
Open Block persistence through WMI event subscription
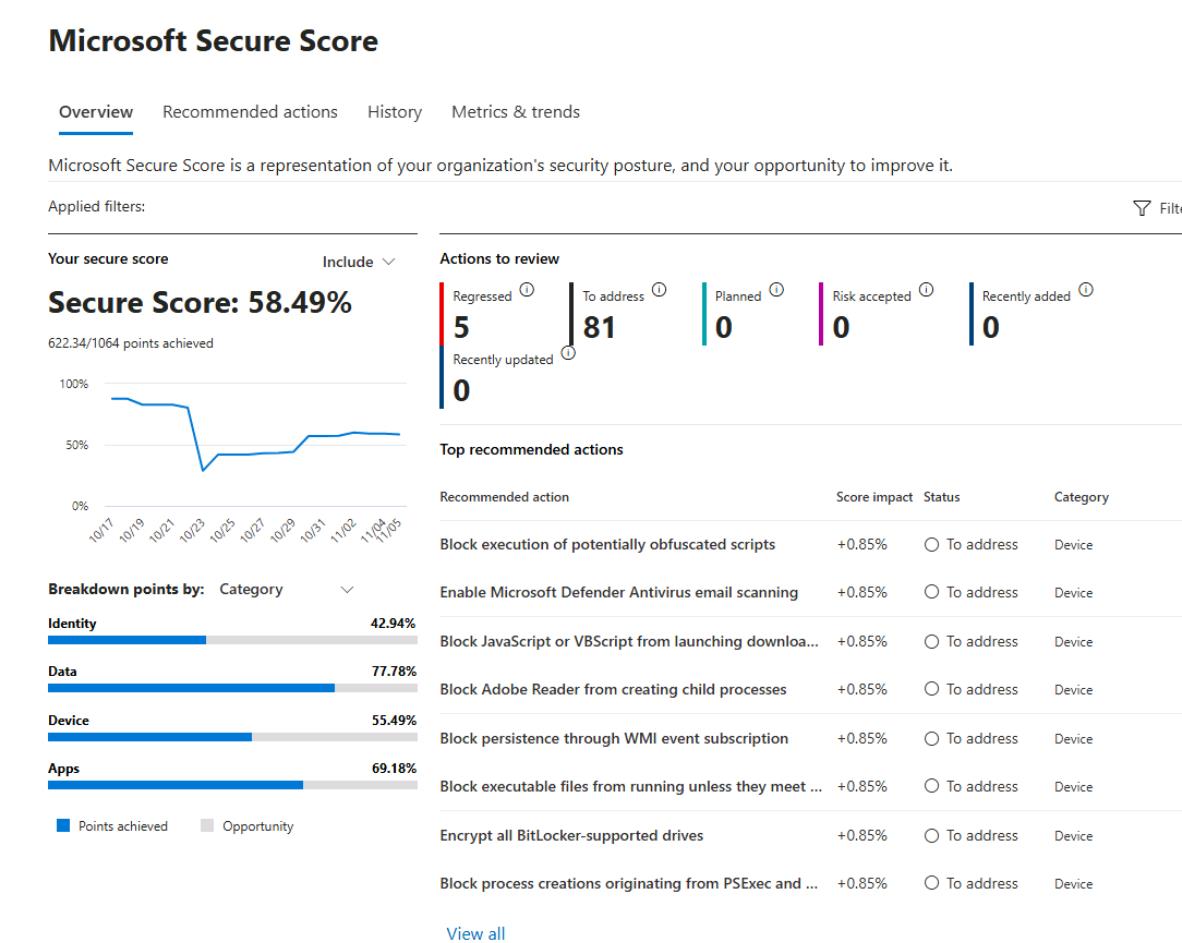coord(614,739)
